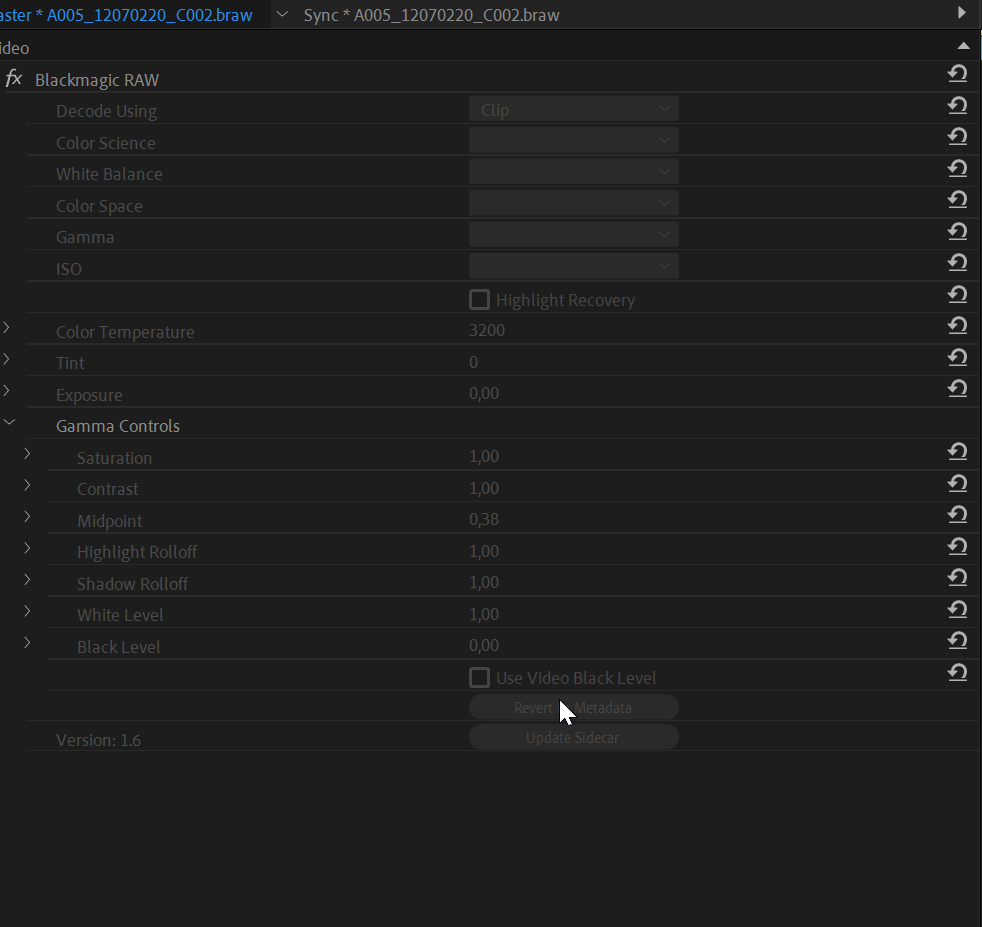The height and width of the screenshot is (927, 982).
Task: Reset the Color Temperature value
Action: point(958,326)
